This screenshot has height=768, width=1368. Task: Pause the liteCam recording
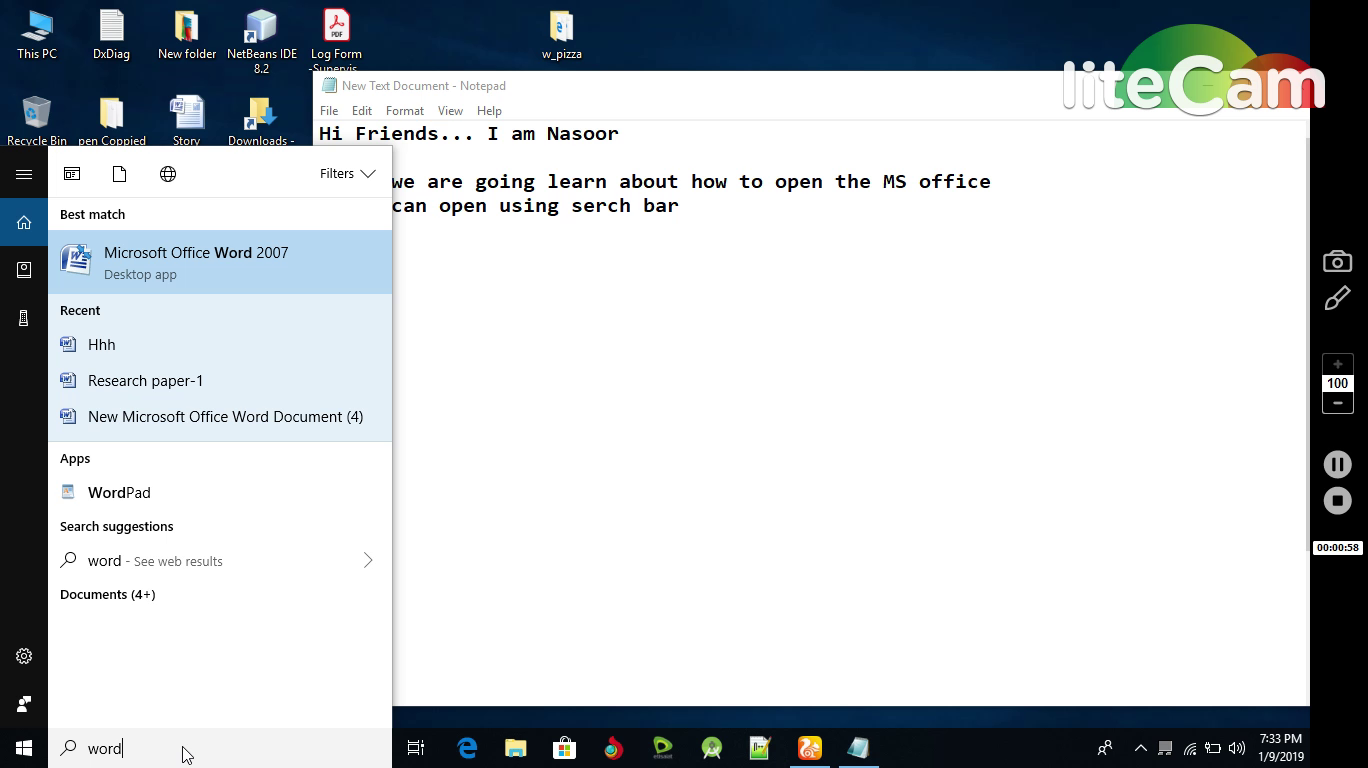[x=1337, y=464]
